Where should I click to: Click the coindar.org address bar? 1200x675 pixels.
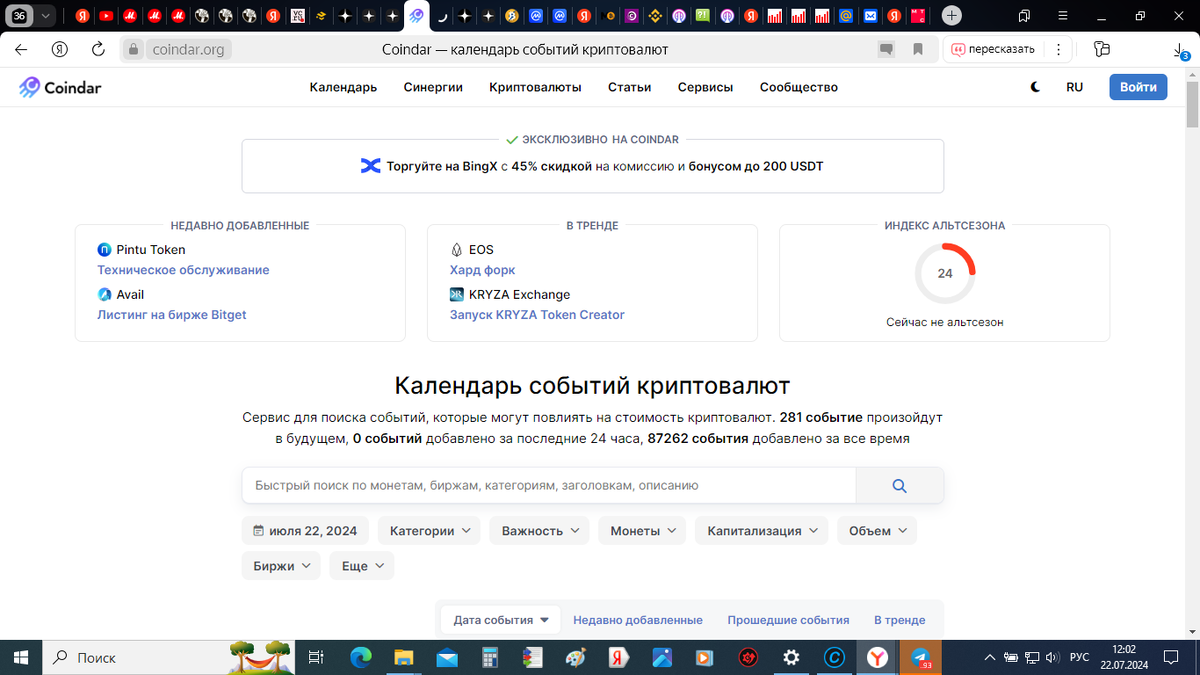click(188, 49)
